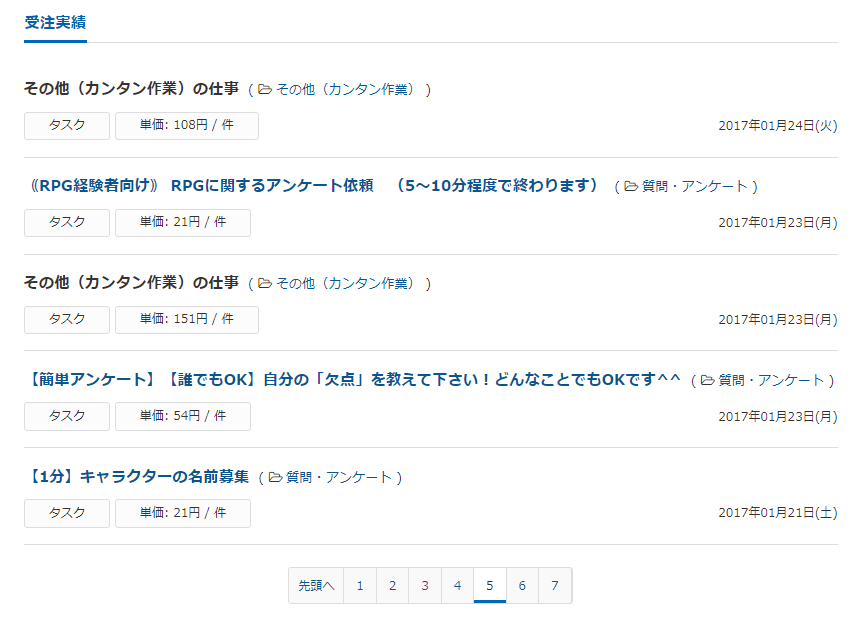This screenshot has height=620, width=860.
Task: Click folder icon in RPG survey row
Action: 631,186
